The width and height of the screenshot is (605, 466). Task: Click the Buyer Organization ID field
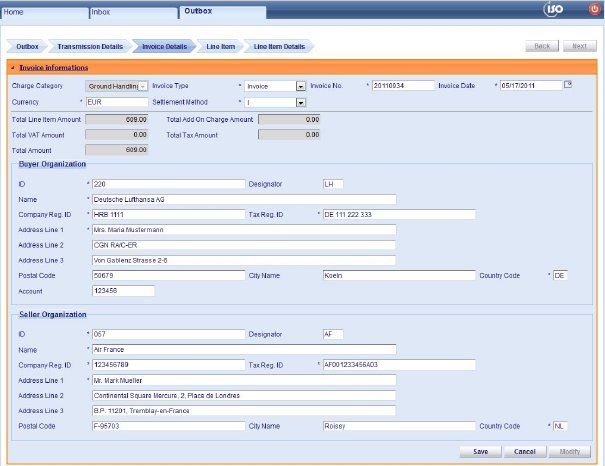tap(169, 184)
